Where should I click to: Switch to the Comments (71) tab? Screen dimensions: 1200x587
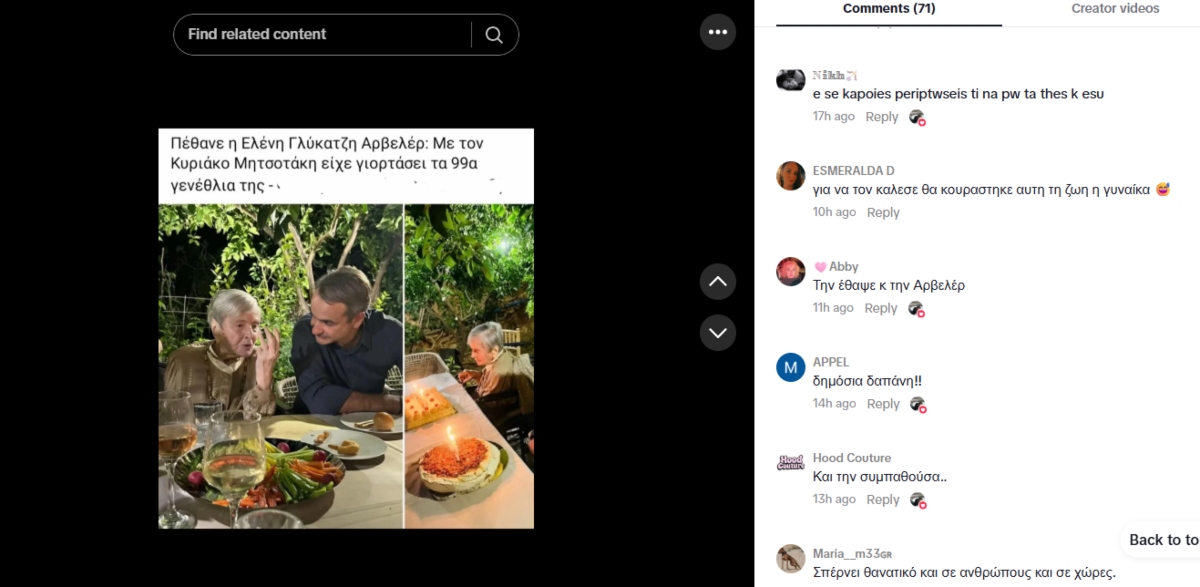click(x=889, y=9)
